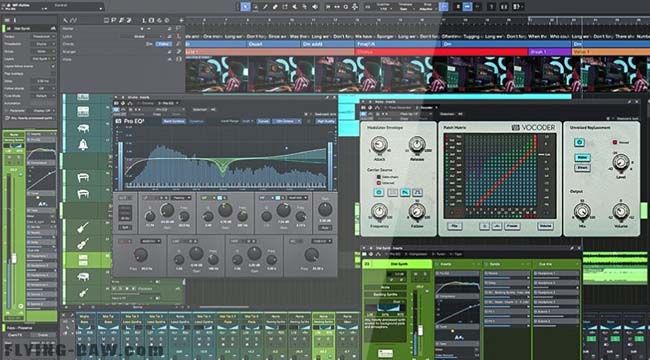Viewport: 650px width, 360px height.
Task: Open the Timebase dropdown in the toolbar
Action: [405, 6]
